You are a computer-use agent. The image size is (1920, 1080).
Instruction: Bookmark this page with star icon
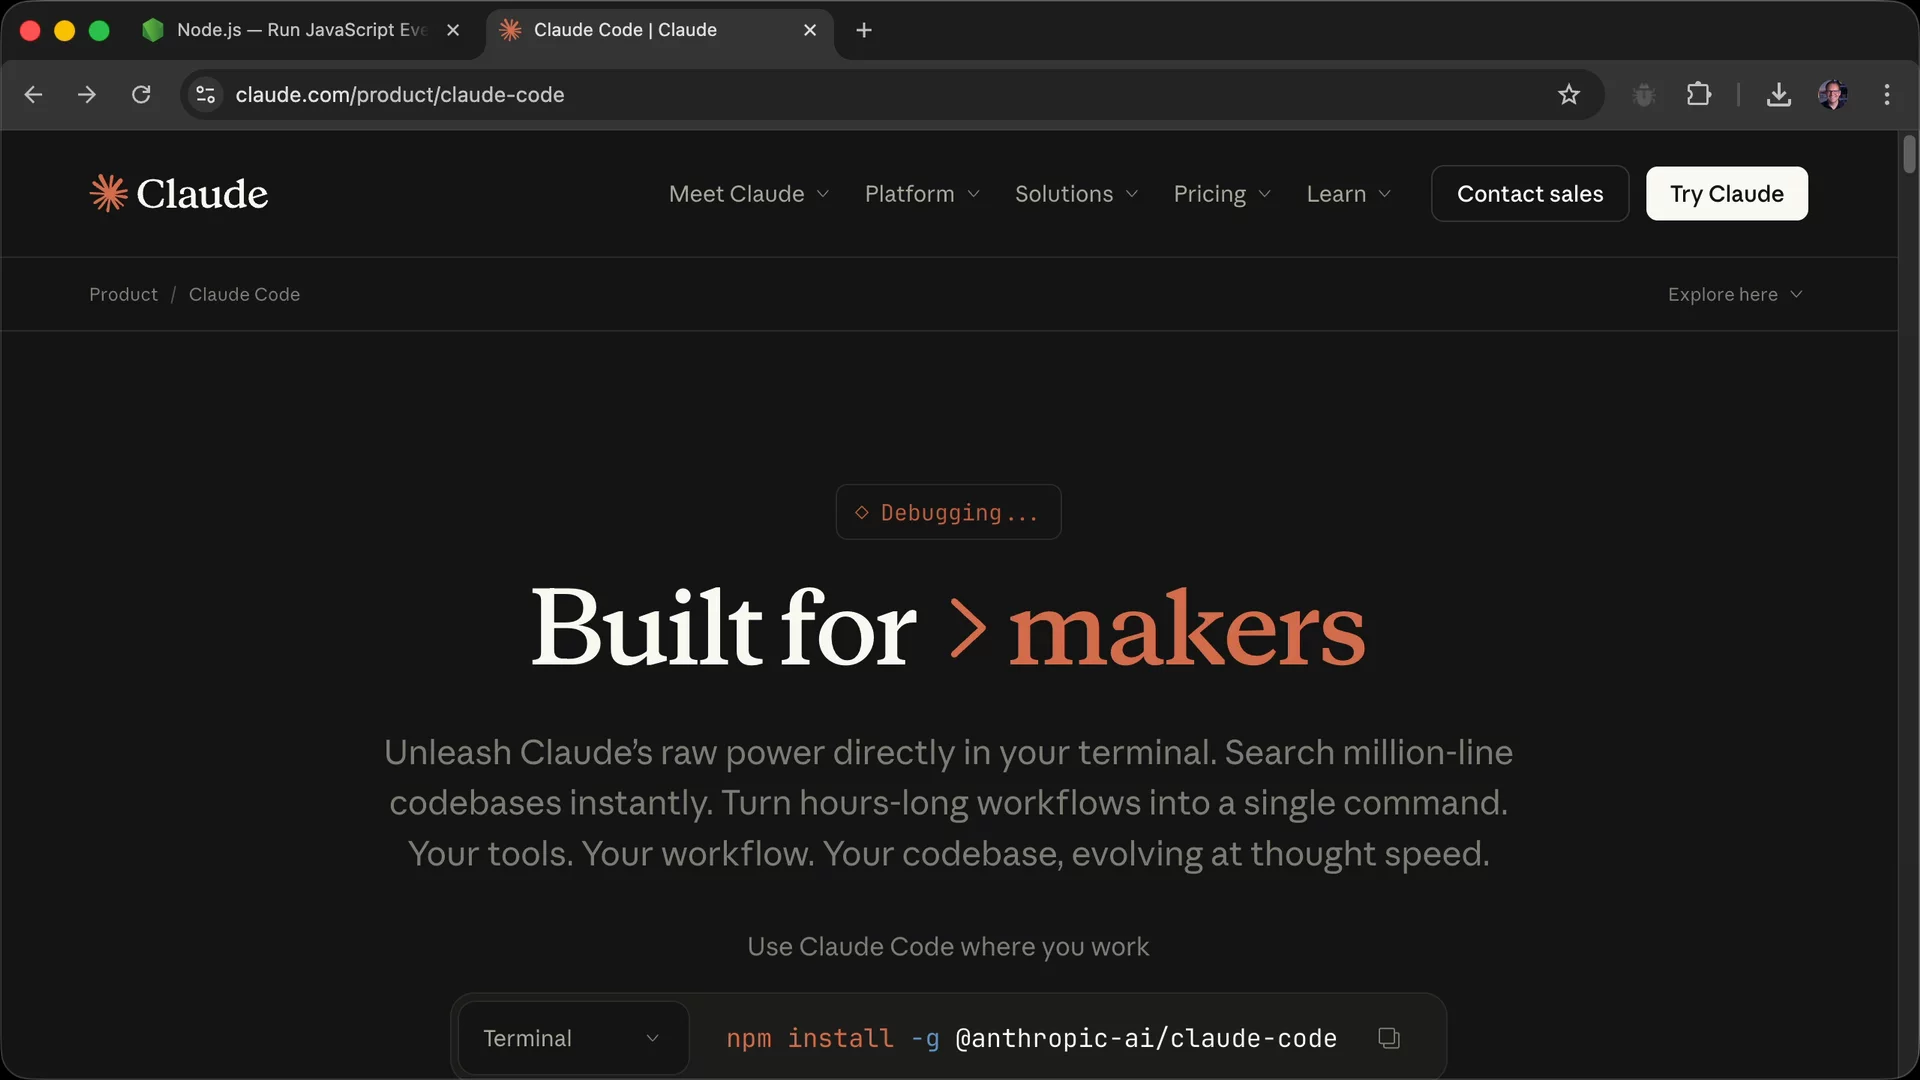click(x=1568, y=94)
